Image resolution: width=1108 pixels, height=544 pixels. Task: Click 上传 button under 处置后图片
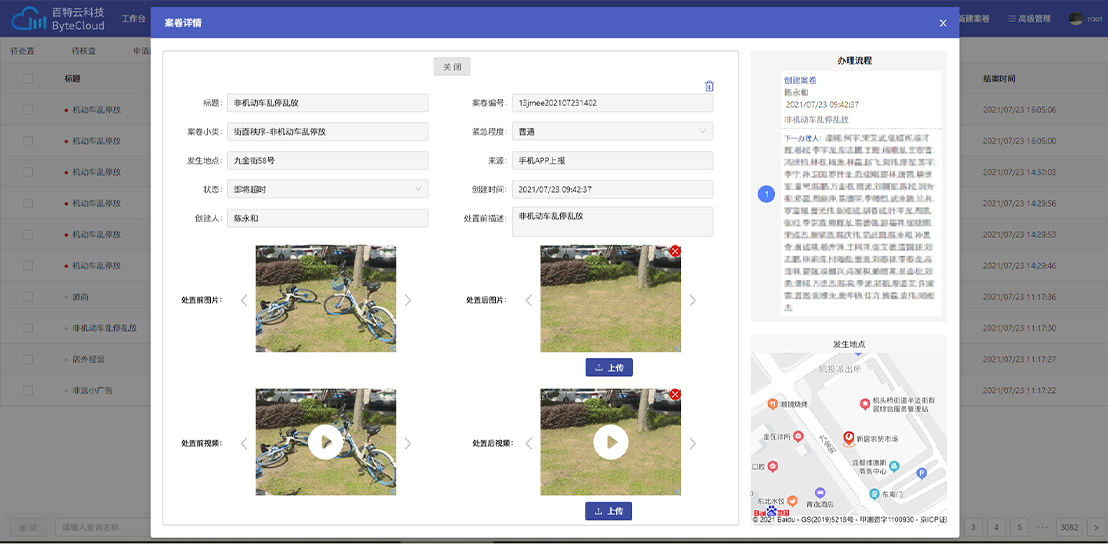pyautogui.click(x=609, y=367)
